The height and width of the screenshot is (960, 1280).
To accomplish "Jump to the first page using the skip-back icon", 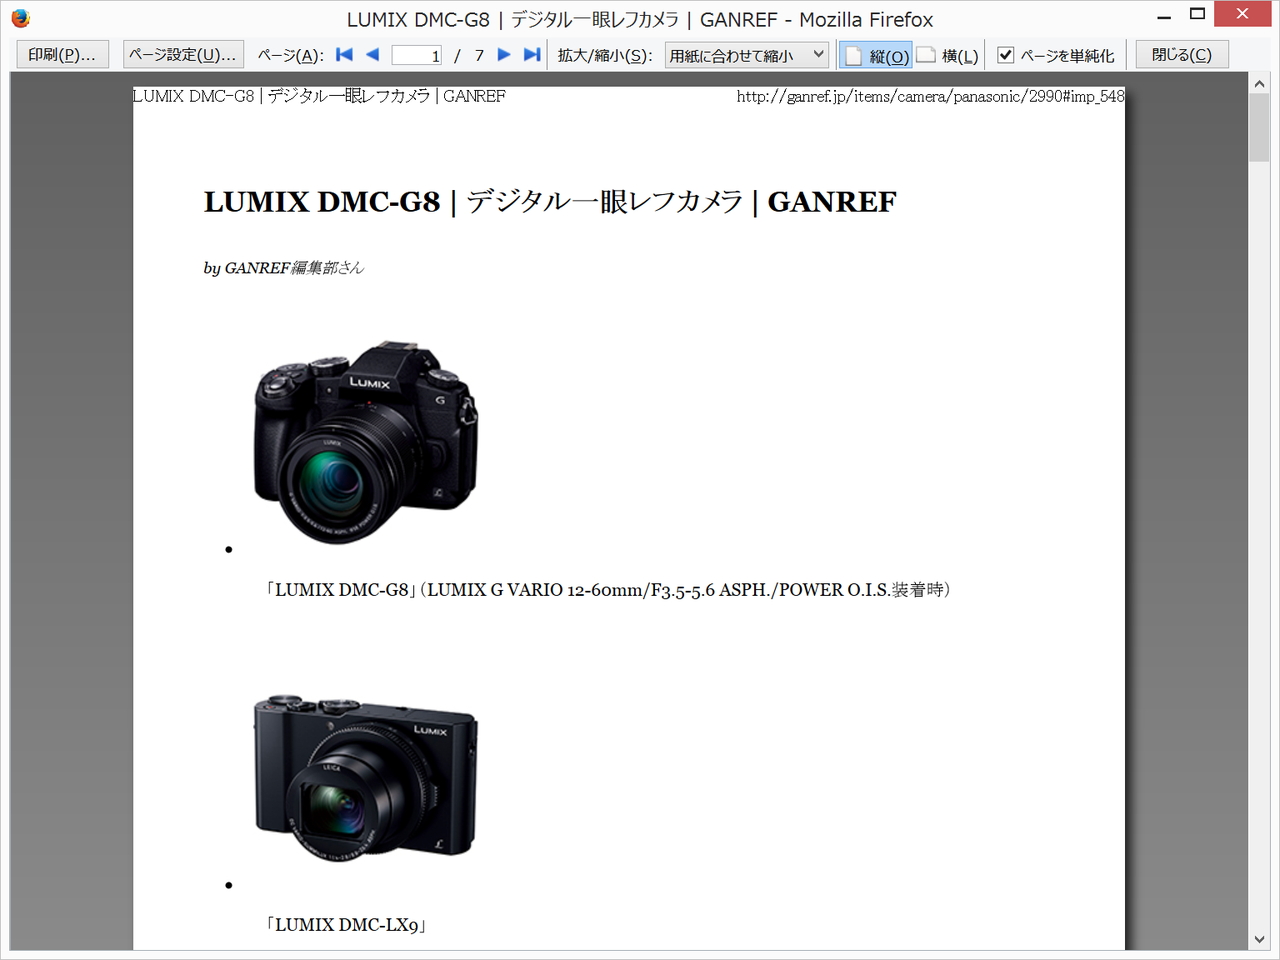I will coord(344,55).
